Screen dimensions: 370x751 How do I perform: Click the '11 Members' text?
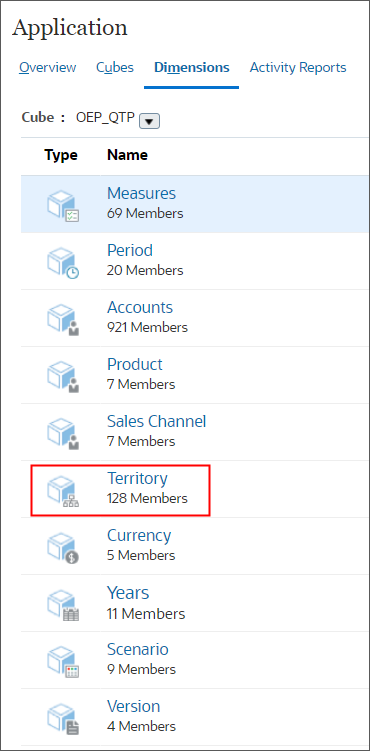point(146,613)
